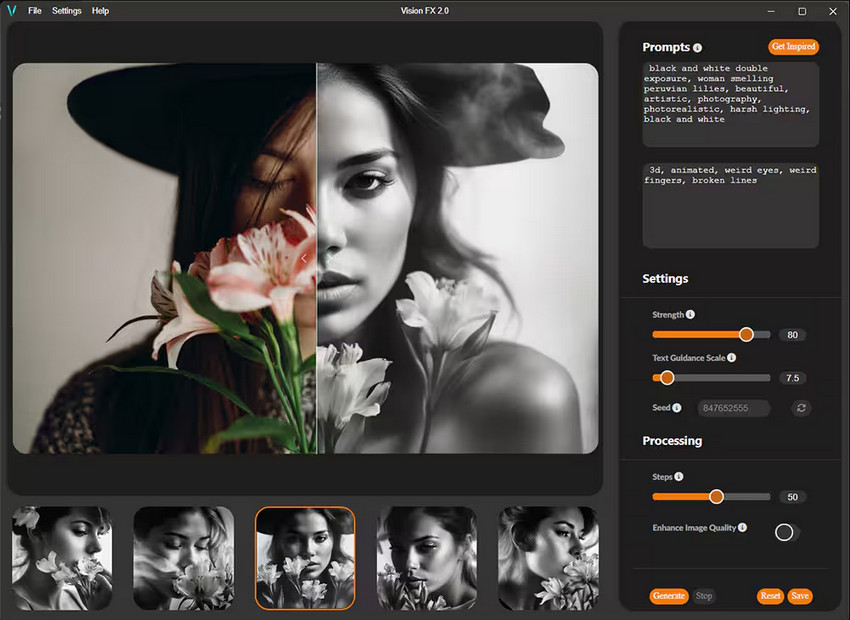Enable the Enhance Image Quality toggle
Screen dimensions: 850x620
pos(784,531)
